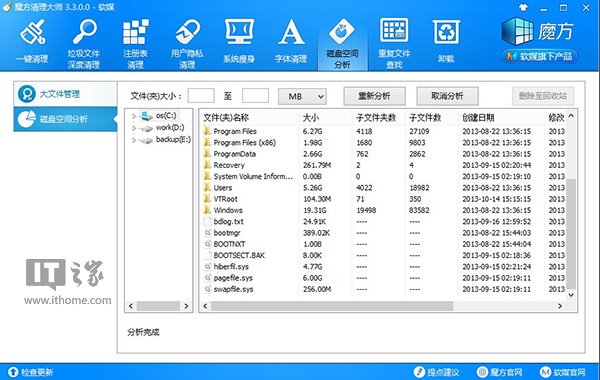Click the 重新分析 button
Viewport: 600px width, 380px height.
[374, 96]
